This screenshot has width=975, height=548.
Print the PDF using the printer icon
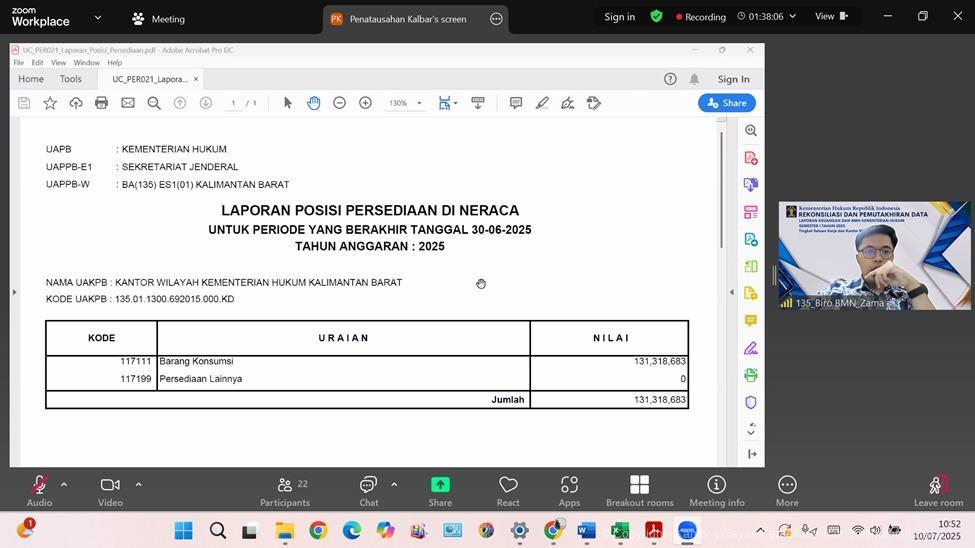pos(101,103)
